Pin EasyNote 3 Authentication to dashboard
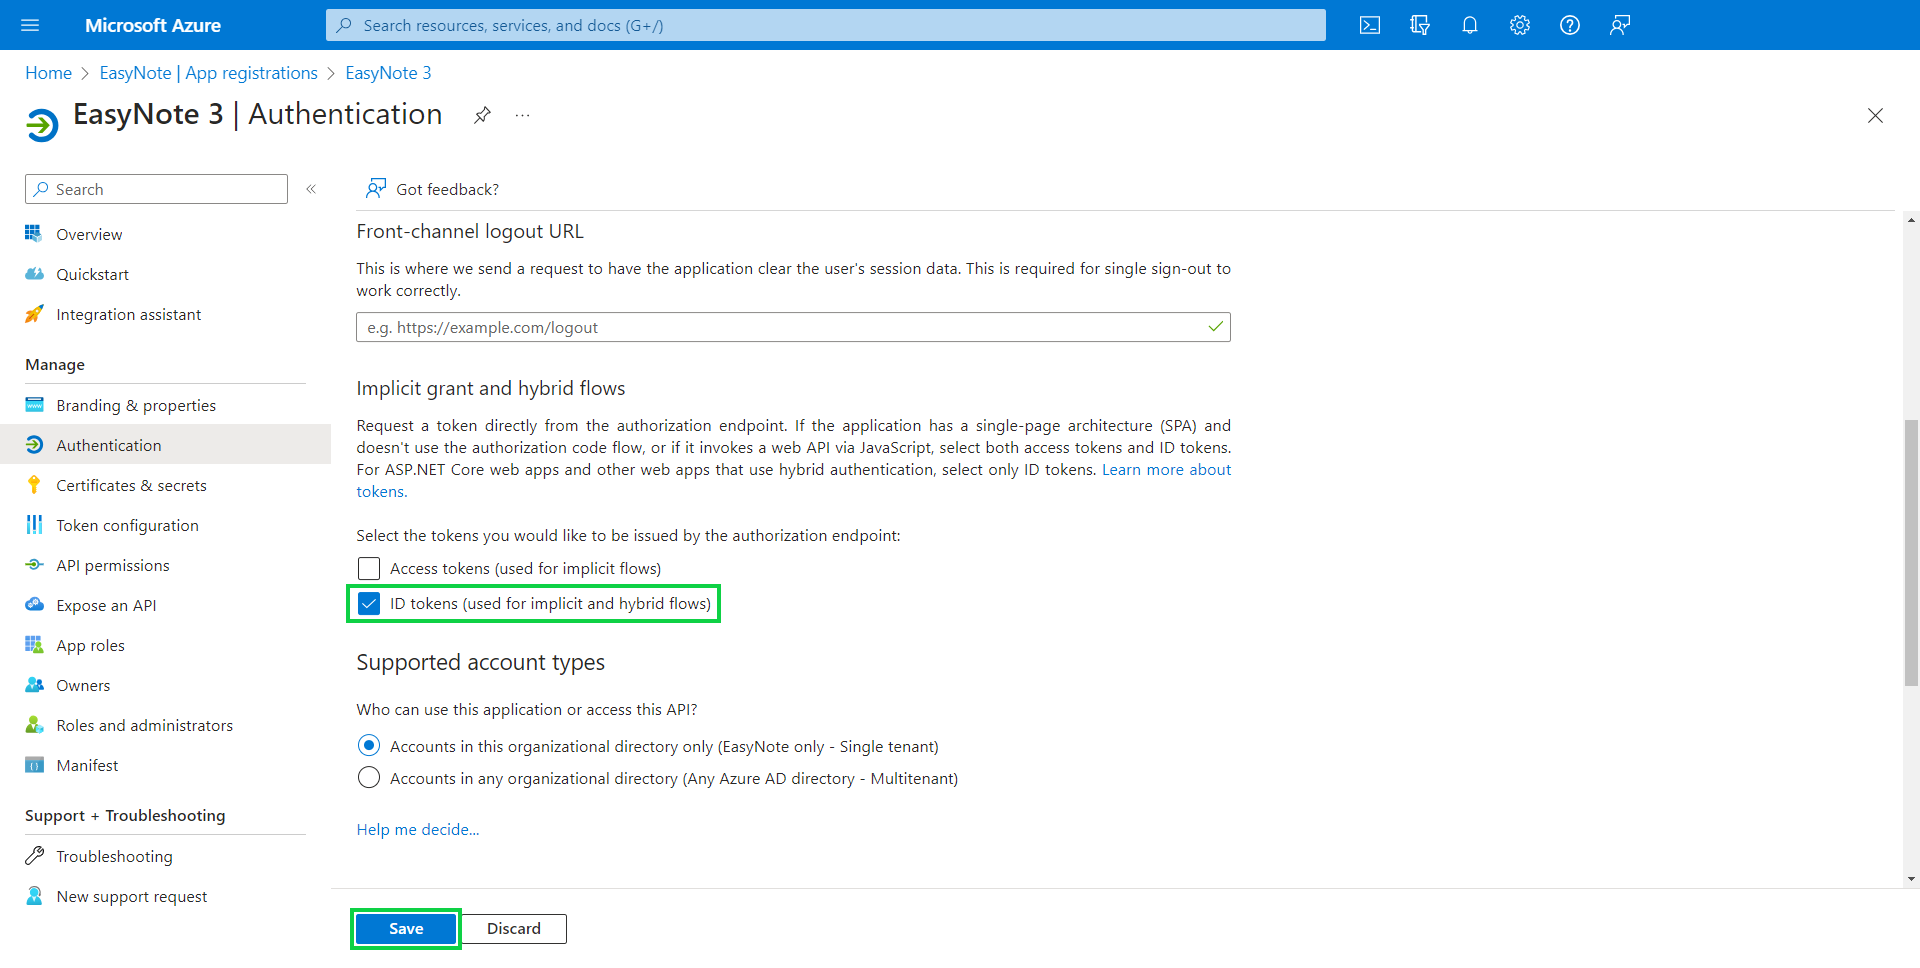 [483, 115]
